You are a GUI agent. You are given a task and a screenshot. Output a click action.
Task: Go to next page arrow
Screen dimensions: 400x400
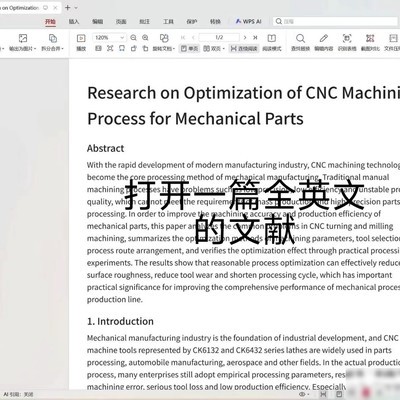pyautogui.click(x=245, y=38)
